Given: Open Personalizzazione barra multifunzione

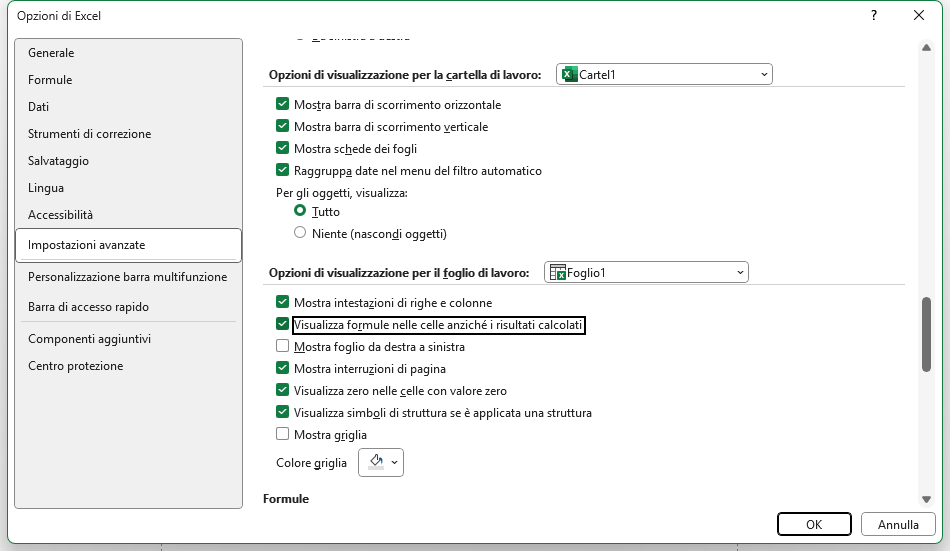Looking at the screenshot, I should 127,277.
